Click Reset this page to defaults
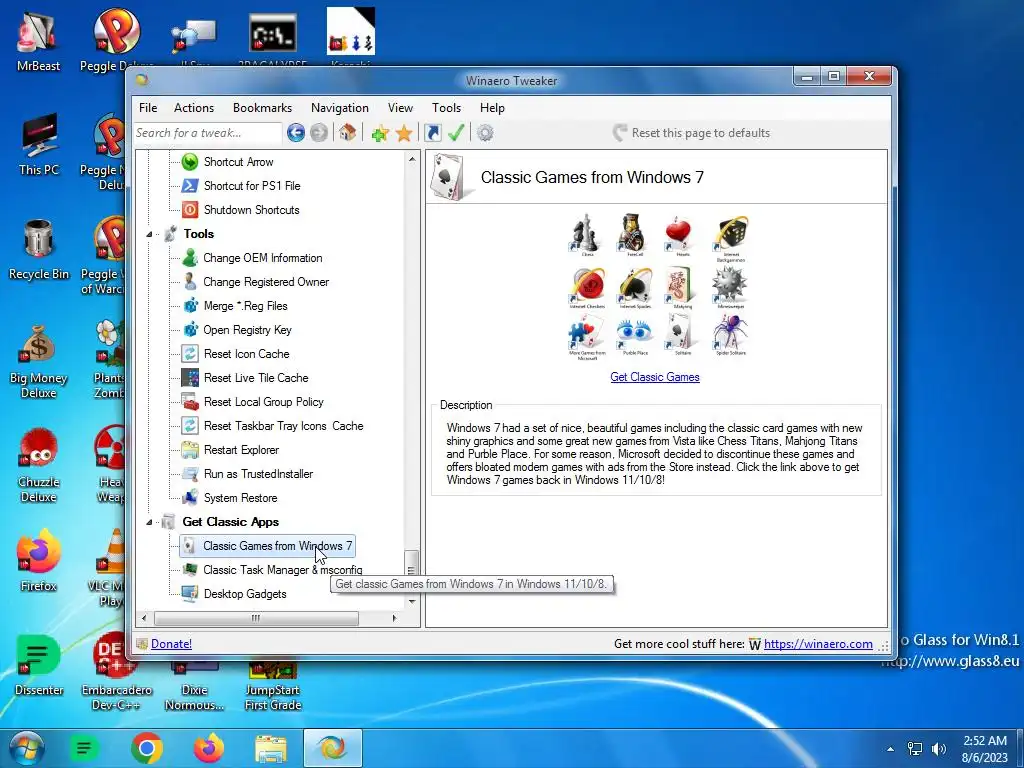This screenshot has width=1024, height=768. click(692, 133)
